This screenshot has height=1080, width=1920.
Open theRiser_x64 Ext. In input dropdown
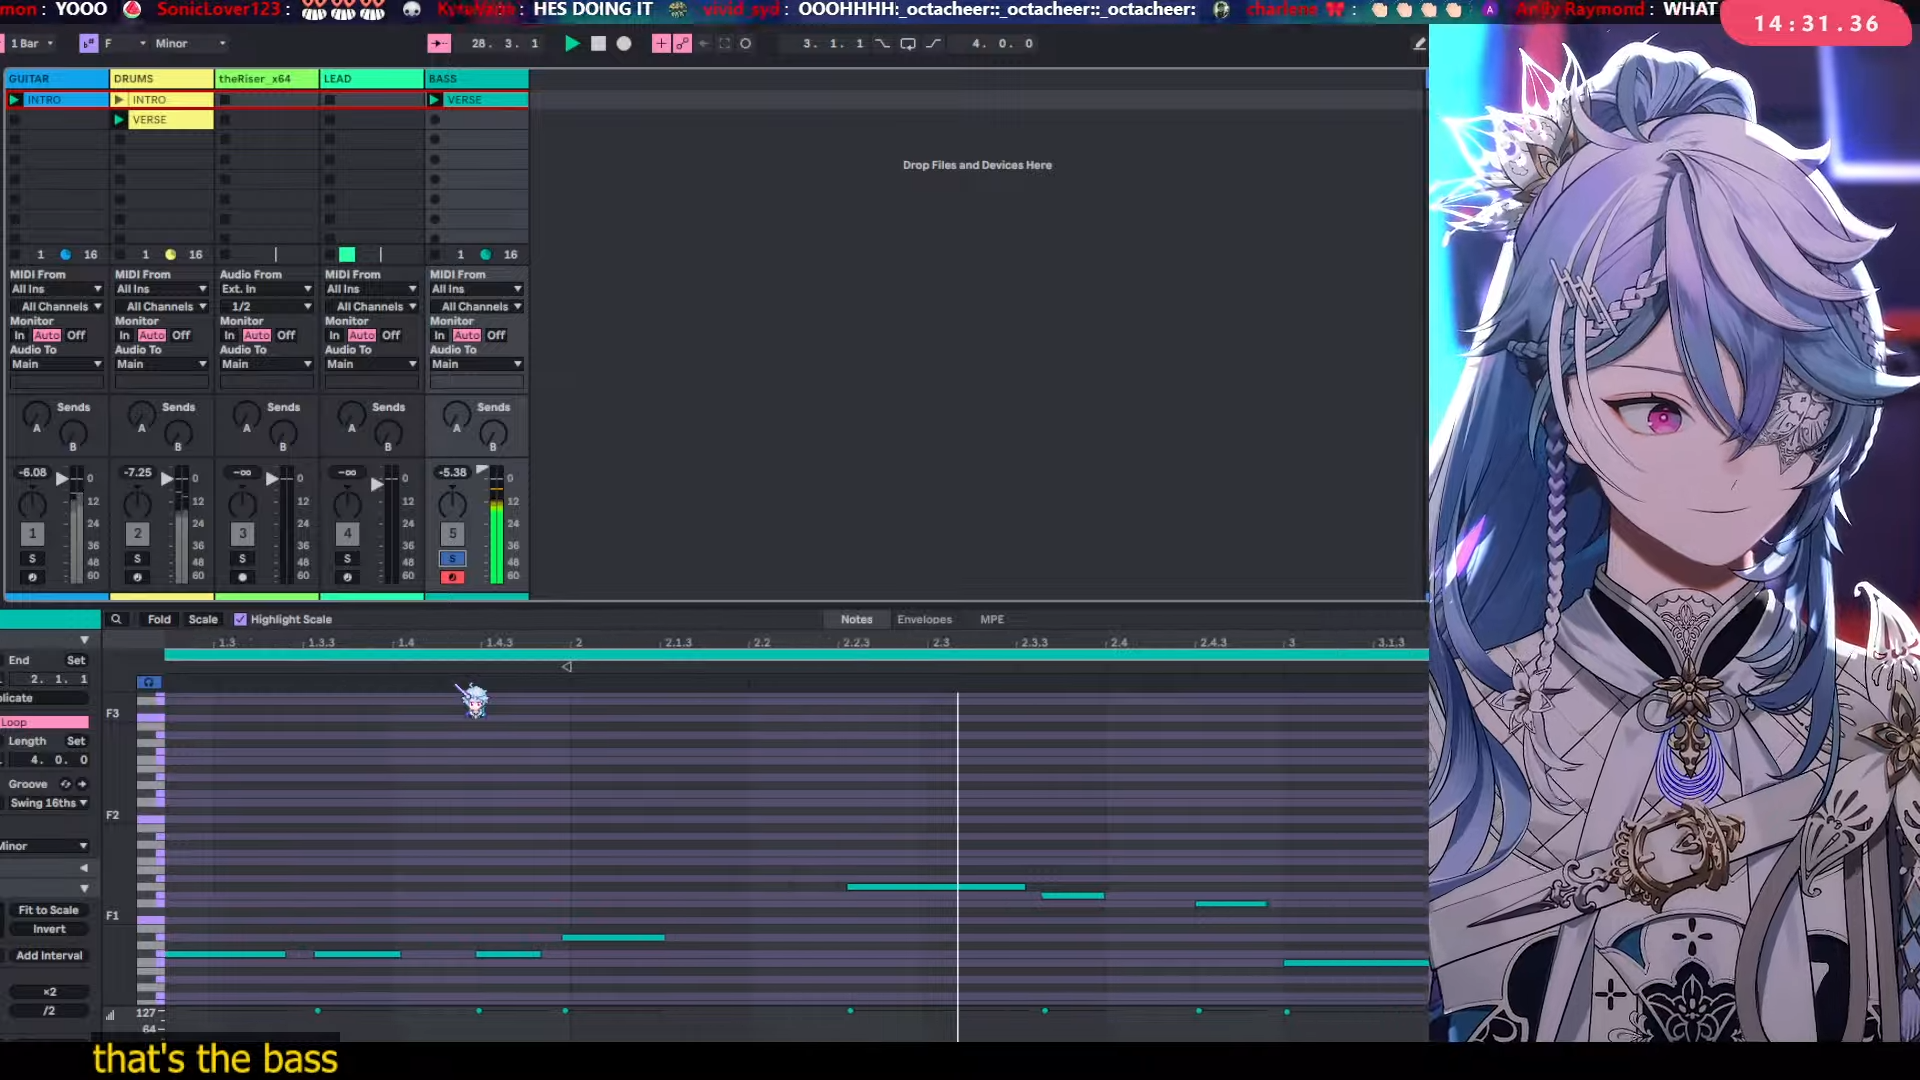point(267,290)
